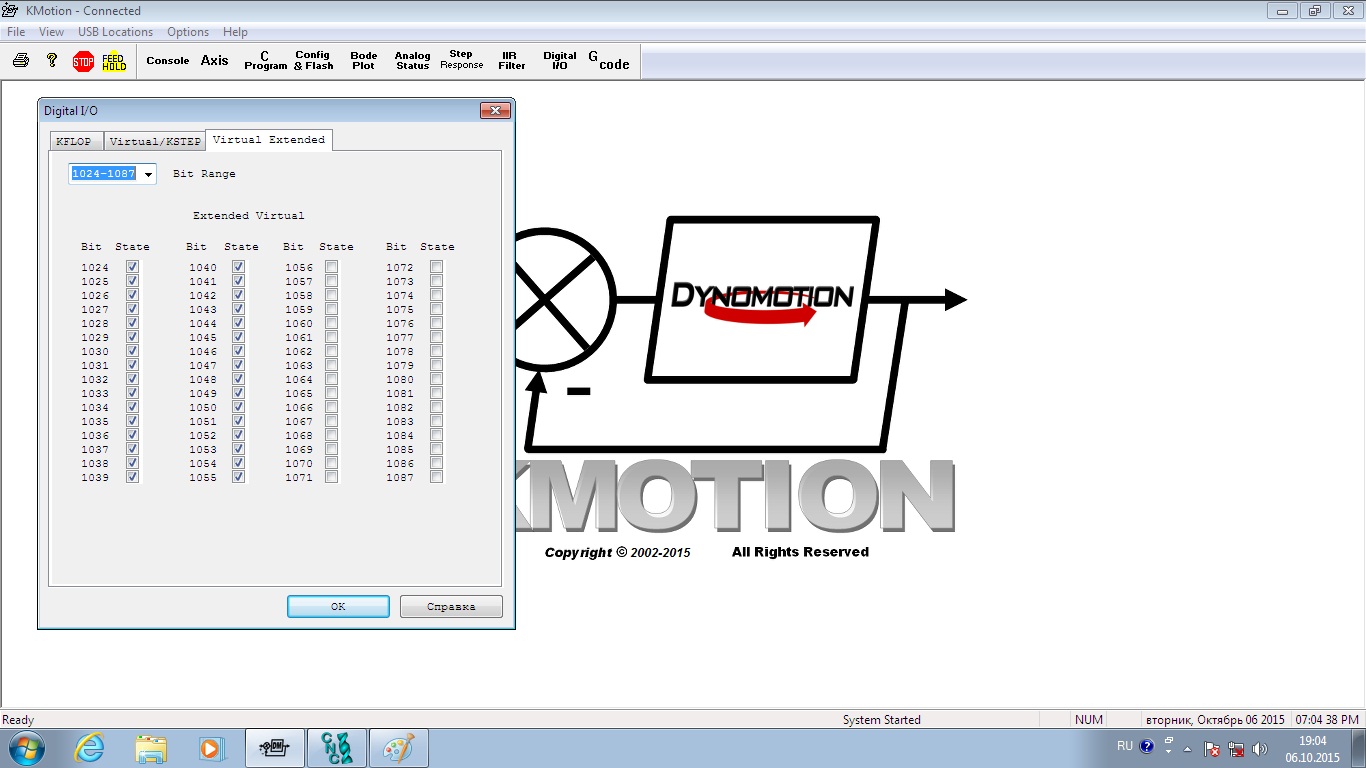The width and height of the screenshot is (1366, 768).
Task: Confirm the Digital I/O dialog with OK
Action: click(x=338, y=606)
